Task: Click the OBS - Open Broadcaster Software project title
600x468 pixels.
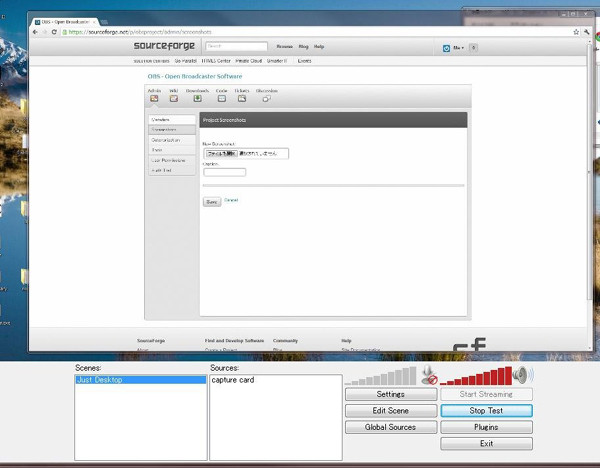Action: 195,77
